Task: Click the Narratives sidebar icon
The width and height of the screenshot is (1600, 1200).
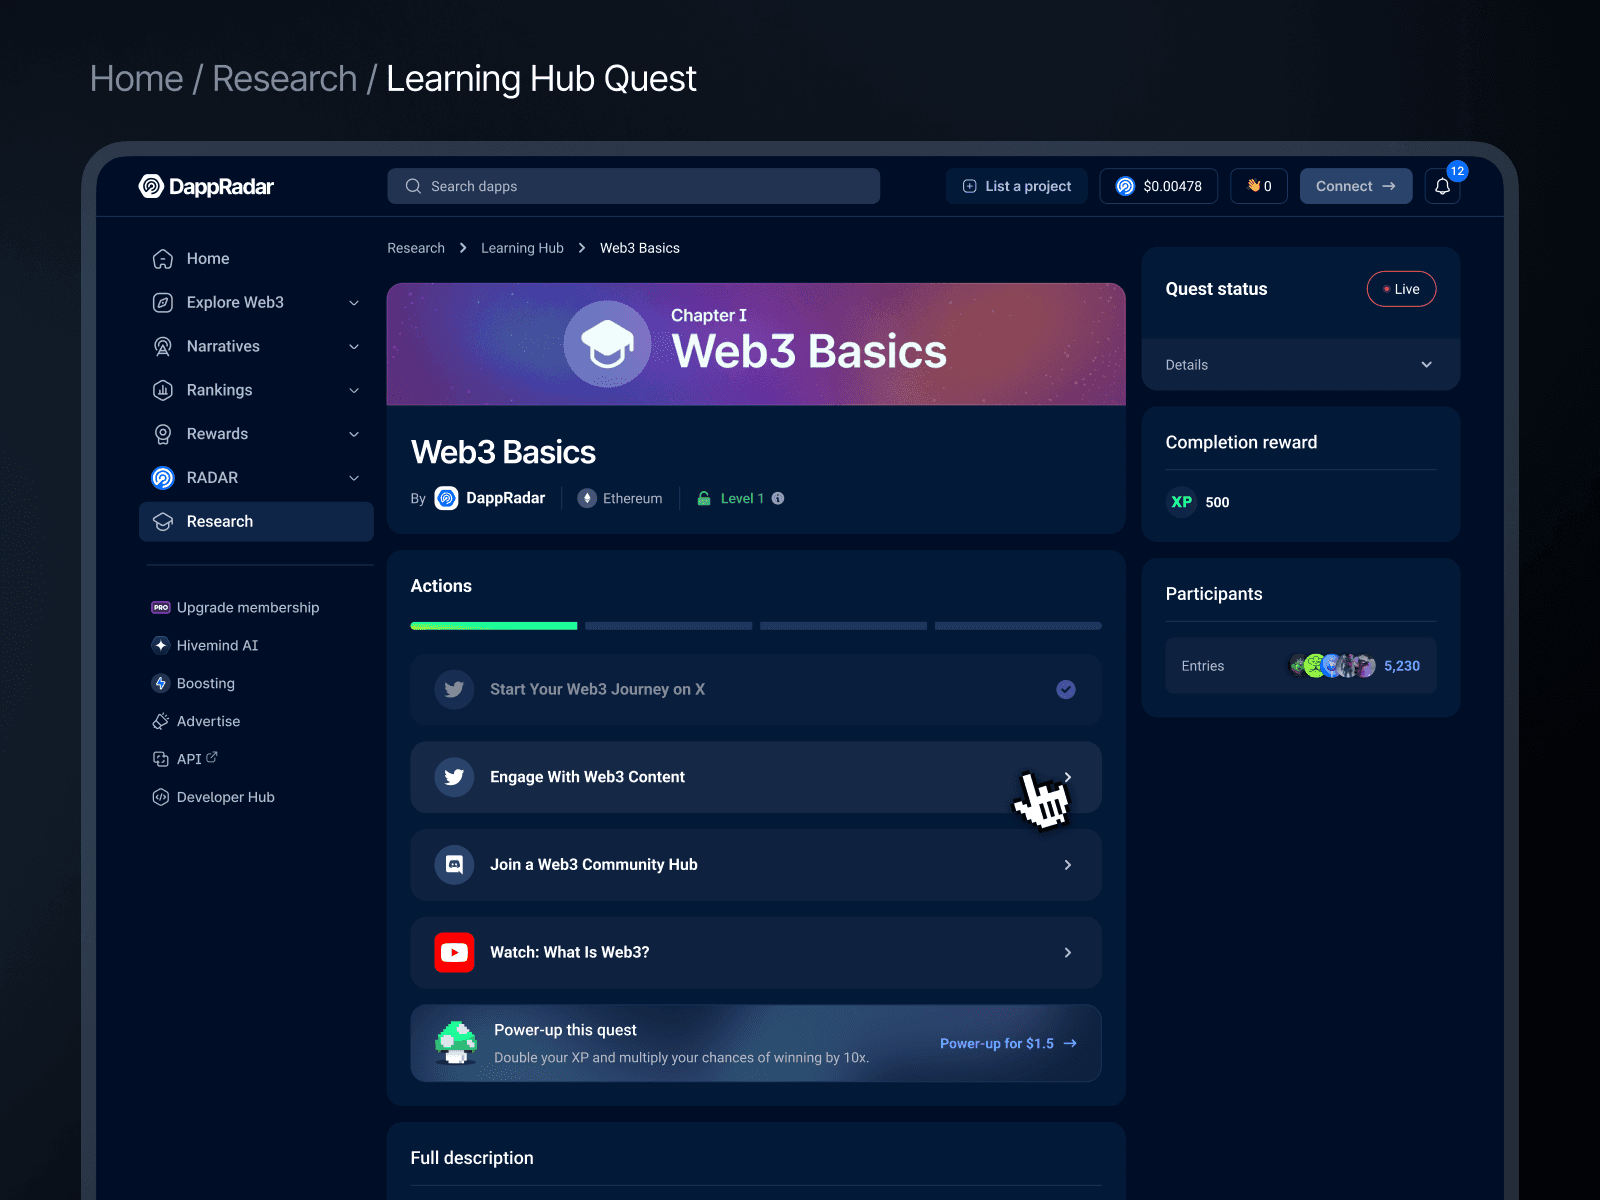Action: click(163, 346)
